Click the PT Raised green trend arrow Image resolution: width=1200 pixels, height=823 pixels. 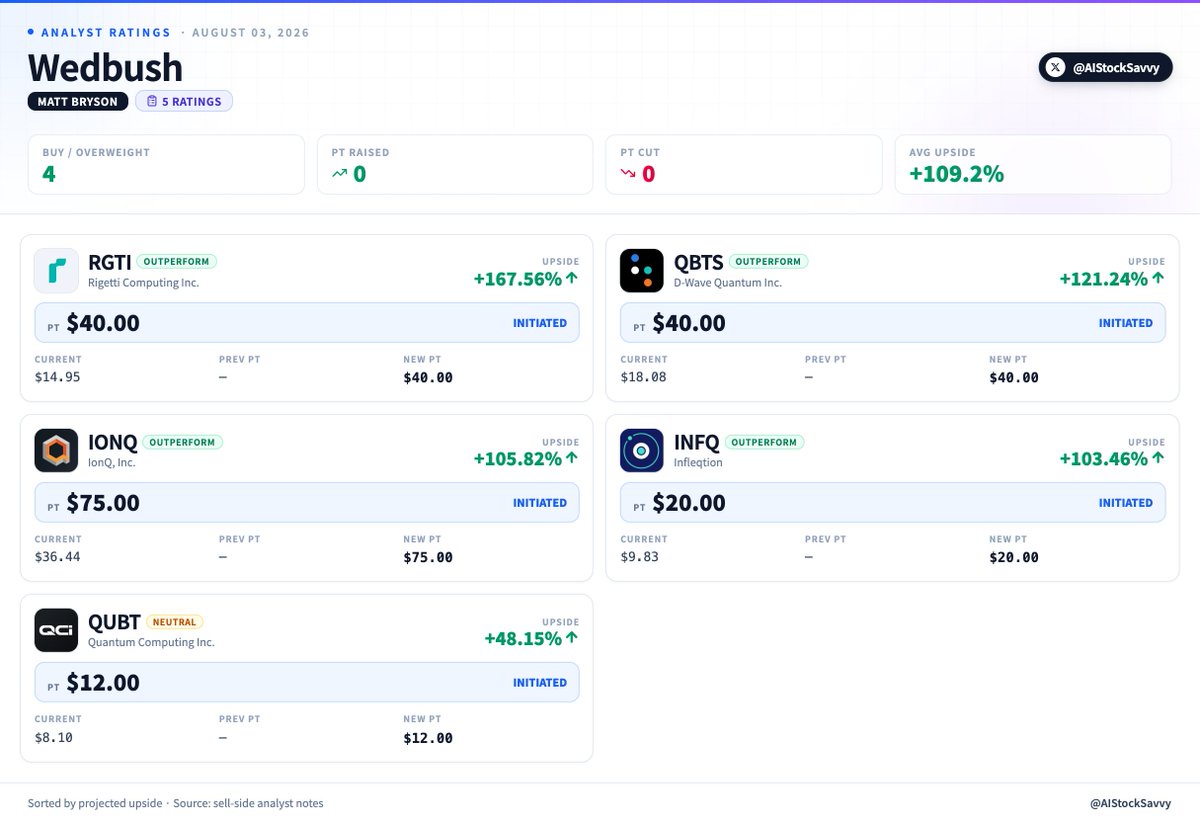[340, 174]
